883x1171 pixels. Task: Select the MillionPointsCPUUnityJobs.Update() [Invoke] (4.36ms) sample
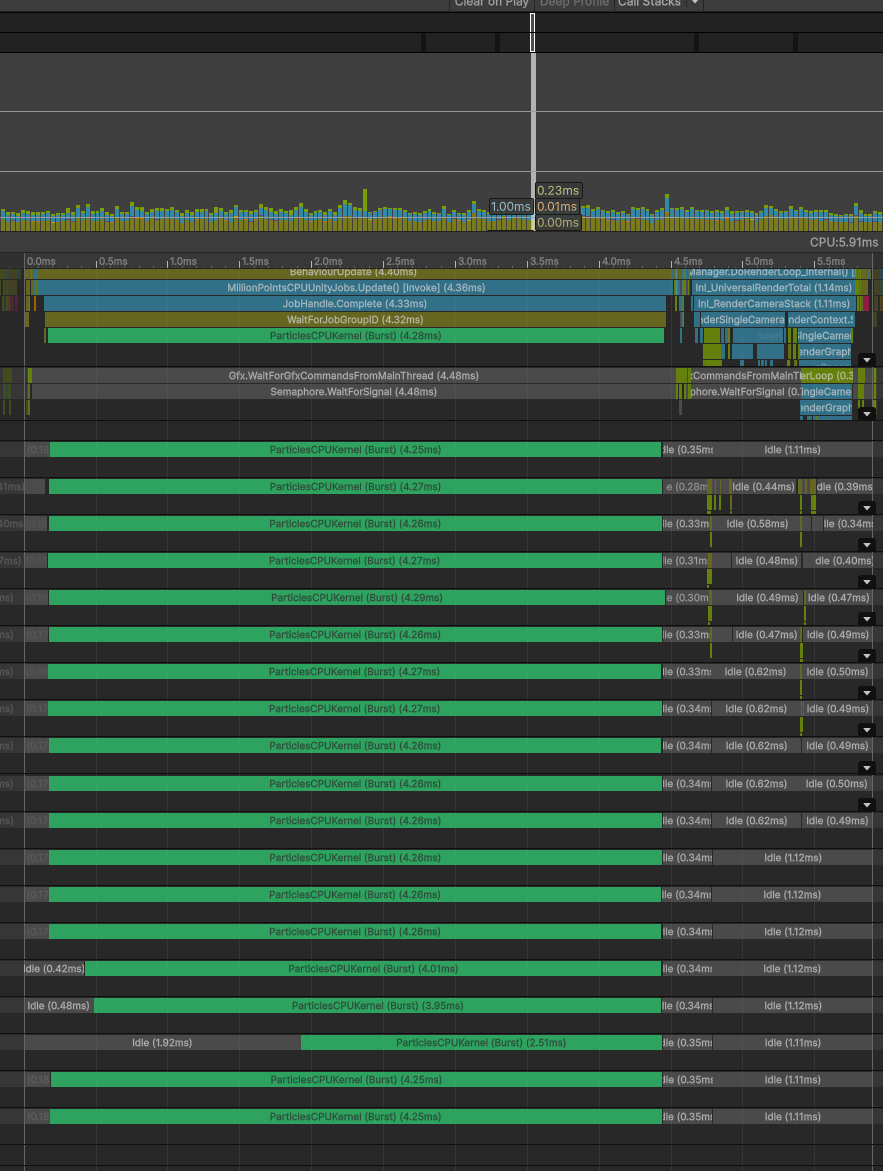(x=355, y=288)
